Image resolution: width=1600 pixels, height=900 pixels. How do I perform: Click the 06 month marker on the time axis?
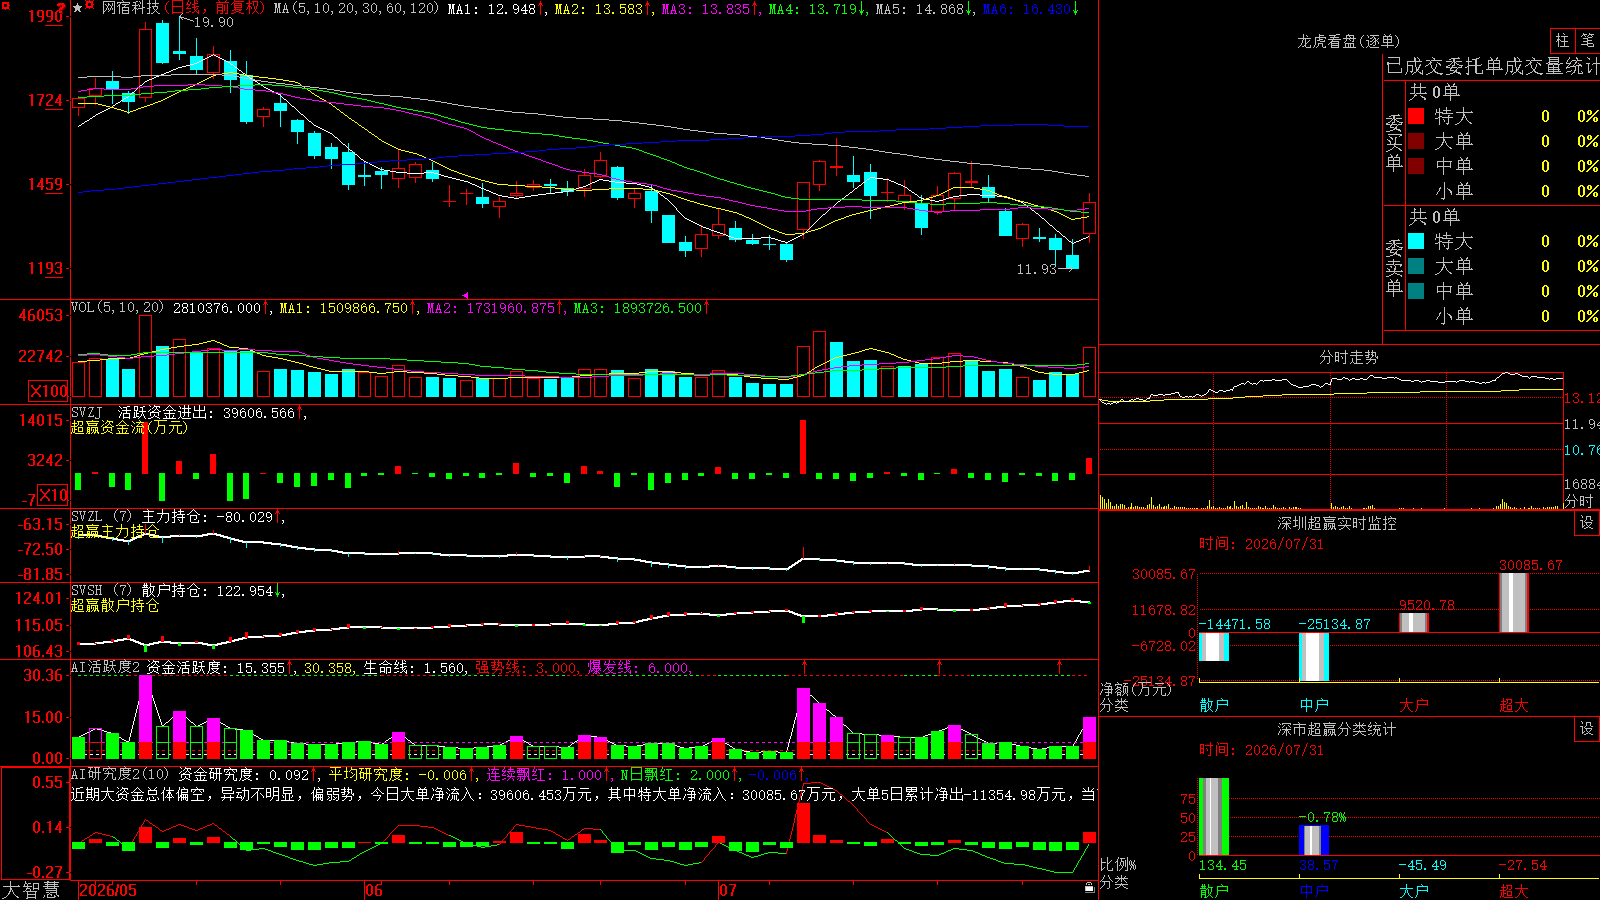click(374, 890)
